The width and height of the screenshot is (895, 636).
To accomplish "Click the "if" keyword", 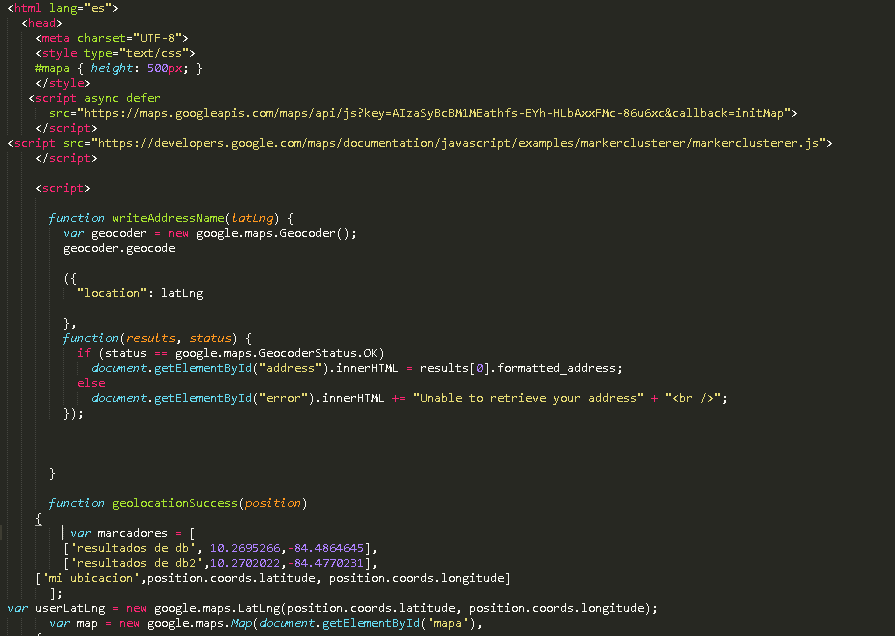I will coord(84,353).
